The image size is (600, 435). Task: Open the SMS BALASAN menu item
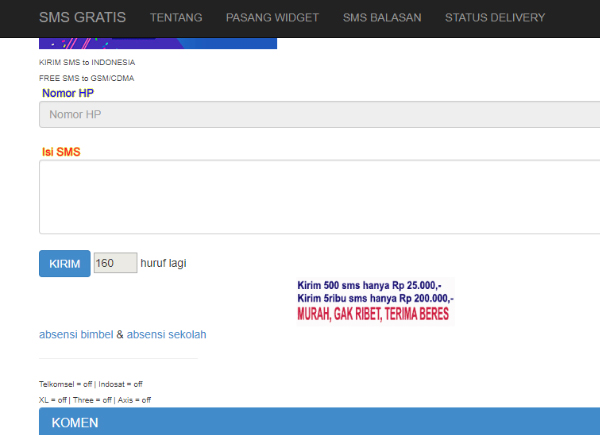pos(382,18)
